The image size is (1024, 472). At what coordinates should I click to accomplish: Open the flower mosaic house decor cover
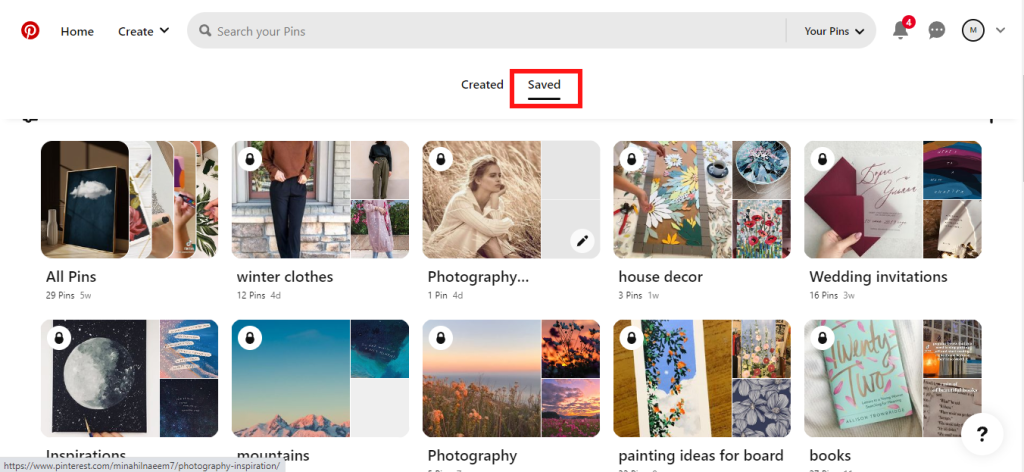pyautogui.click(x=672, y=200)
